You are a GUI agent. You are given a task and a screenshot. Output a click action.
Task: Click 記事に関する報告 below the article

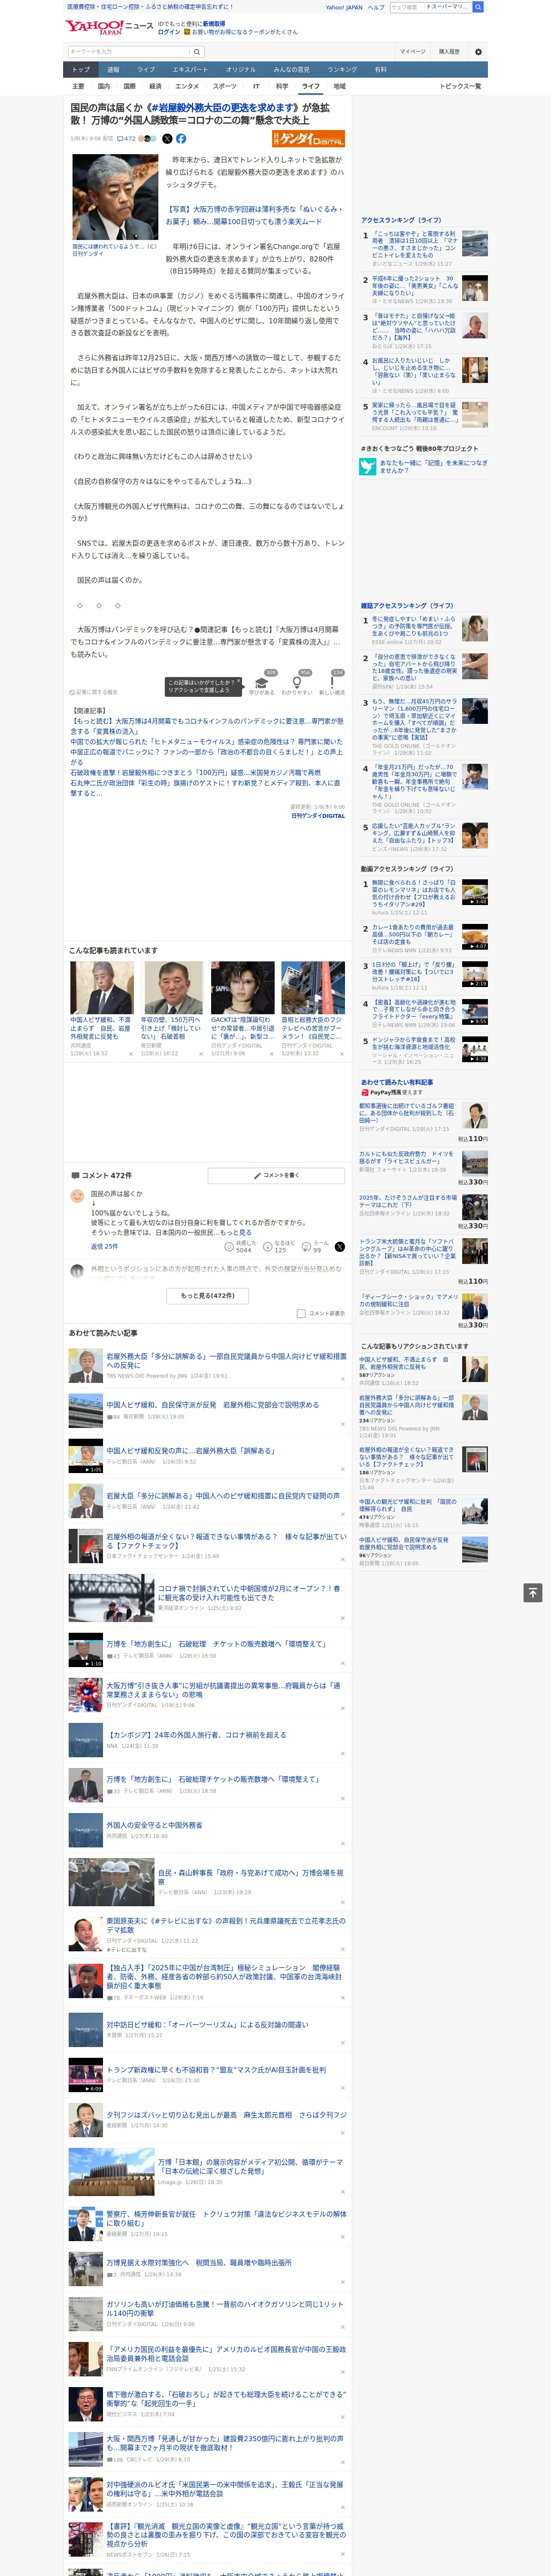(x=94, y=692)
